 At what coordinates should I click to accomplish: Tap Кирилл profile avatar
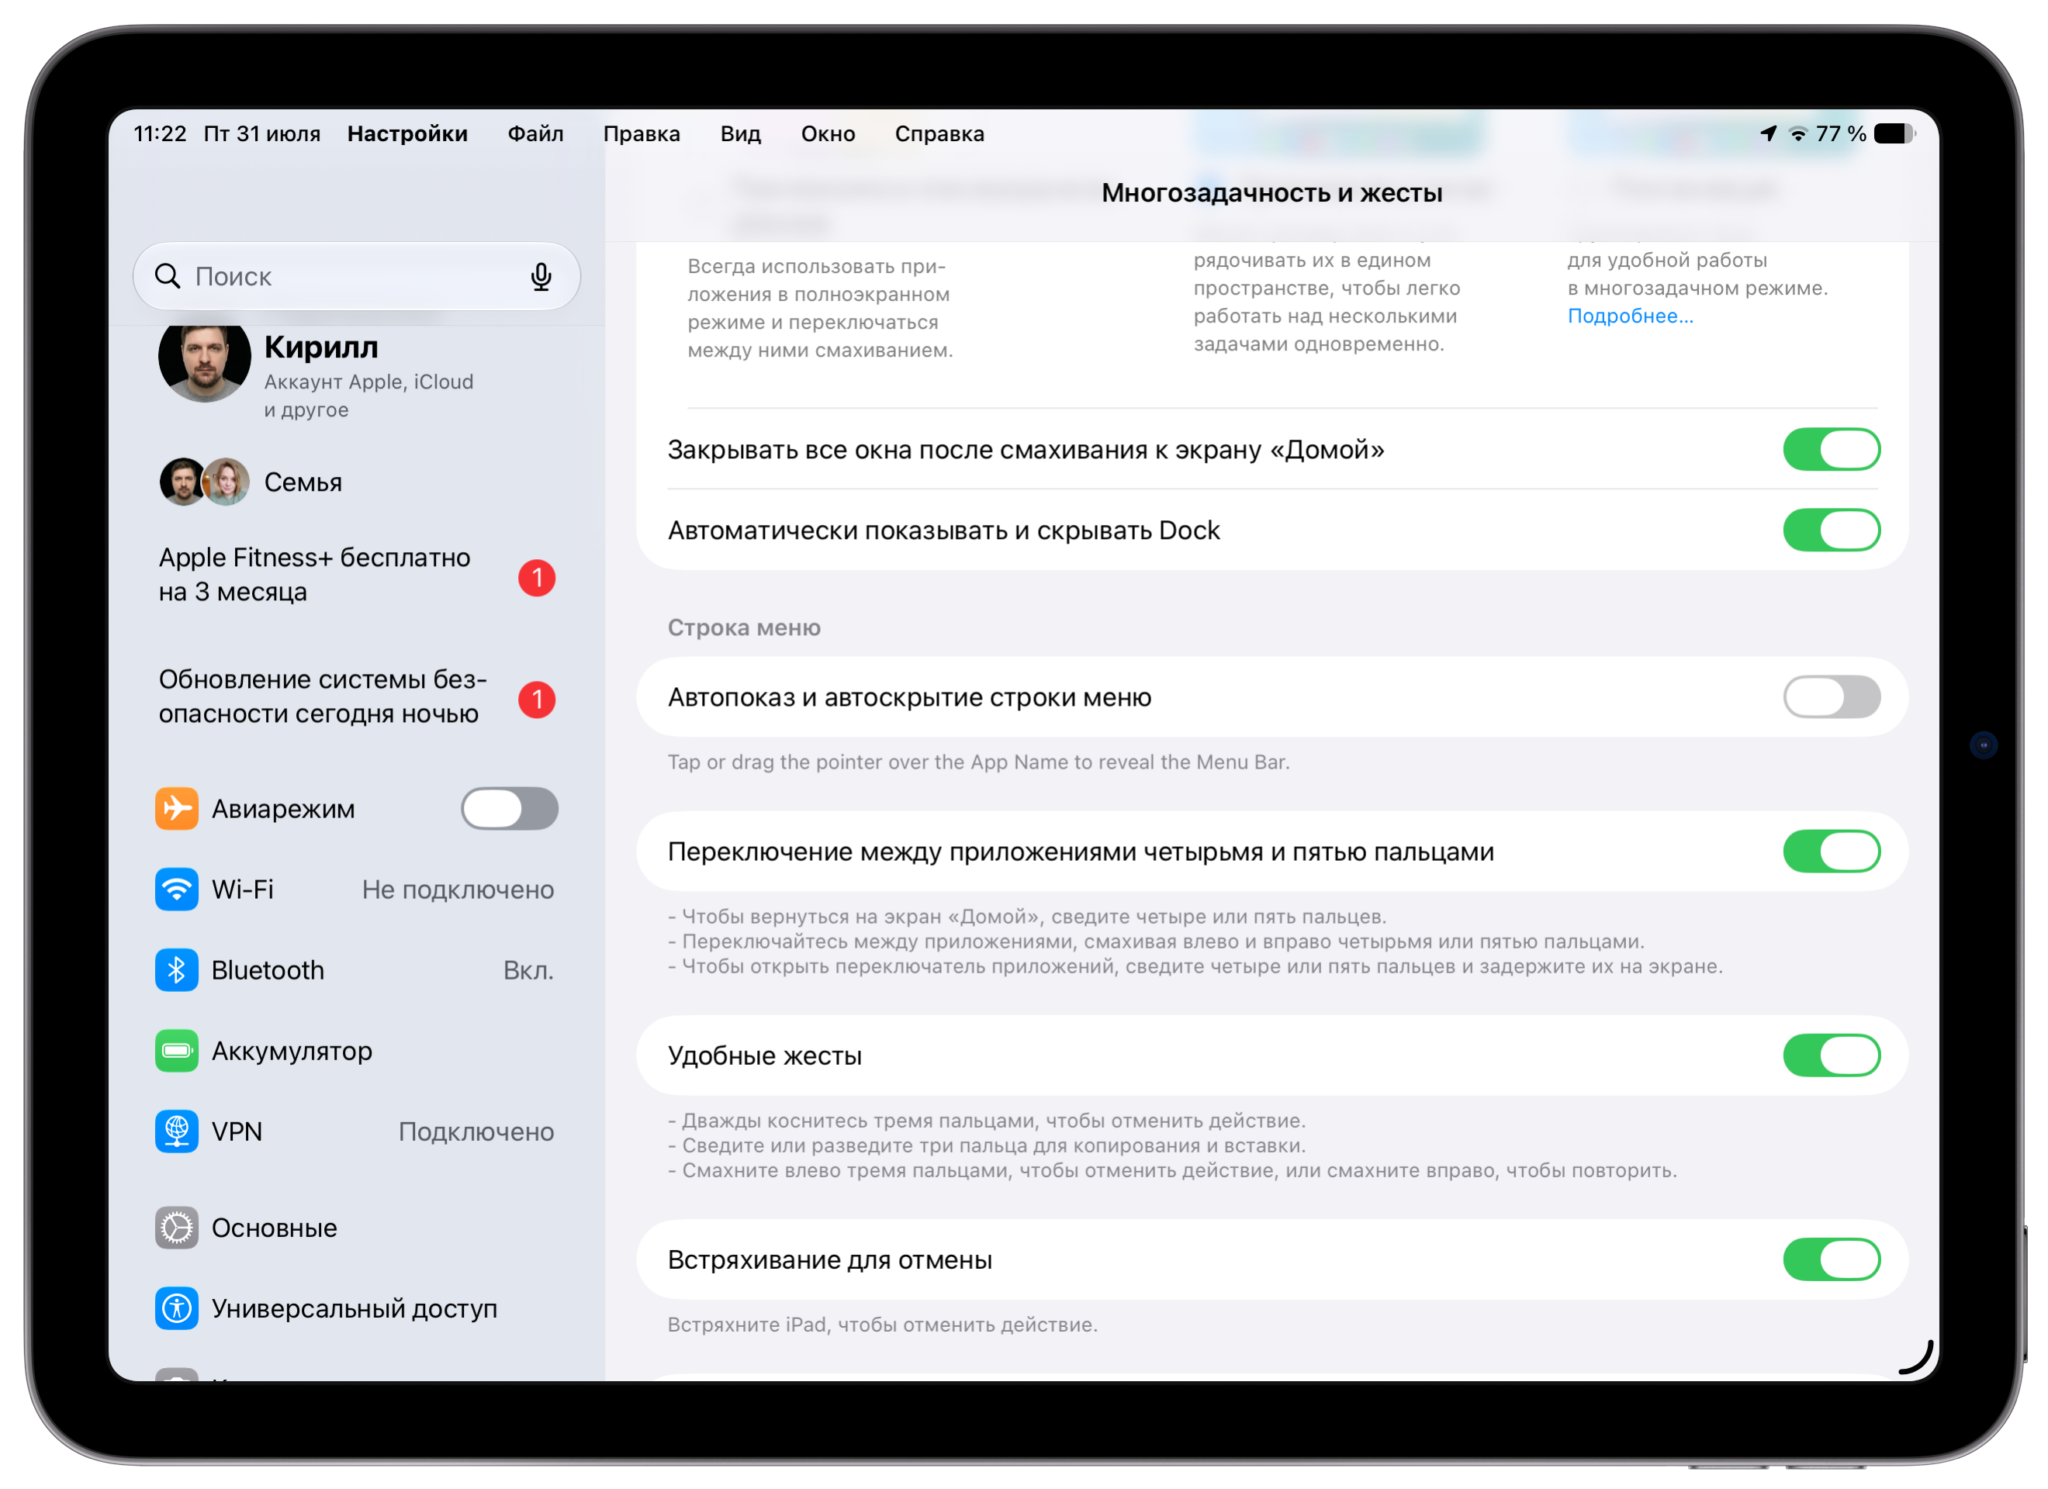pyautogui.click(x=205, y=361)
